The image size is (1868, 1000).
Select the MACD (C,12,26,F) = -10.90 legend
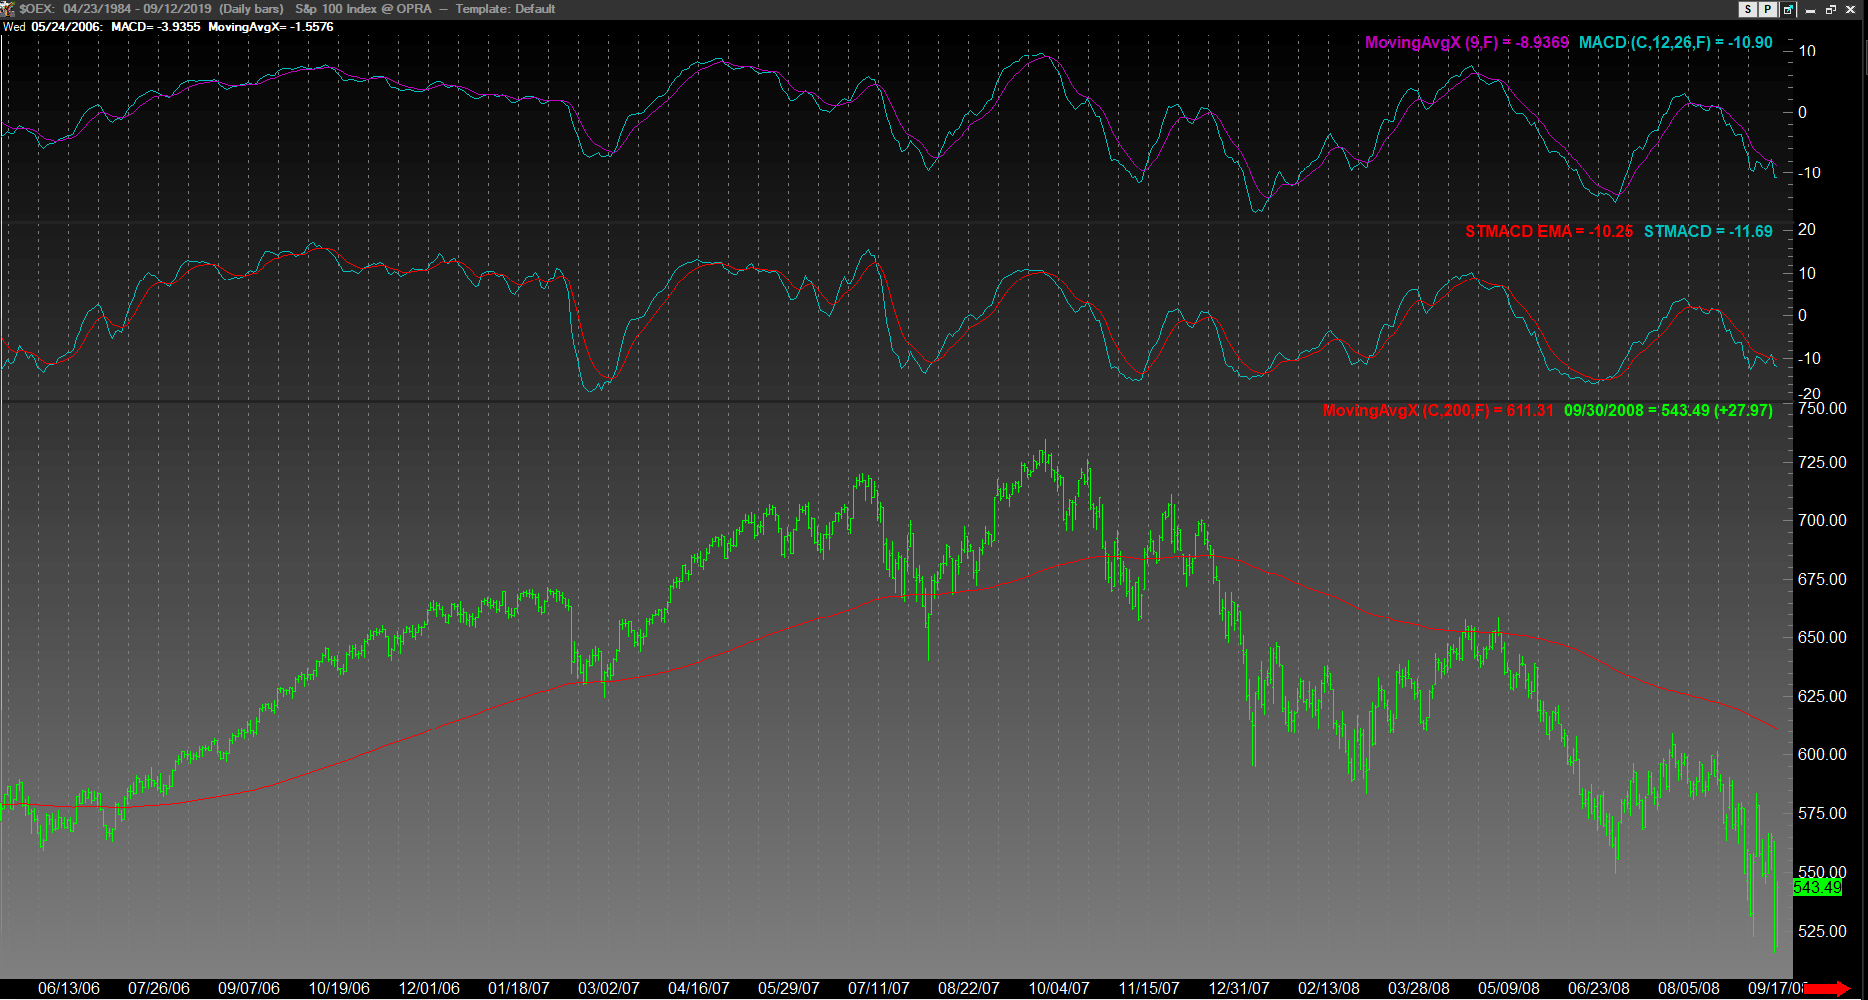(1676, 42)
